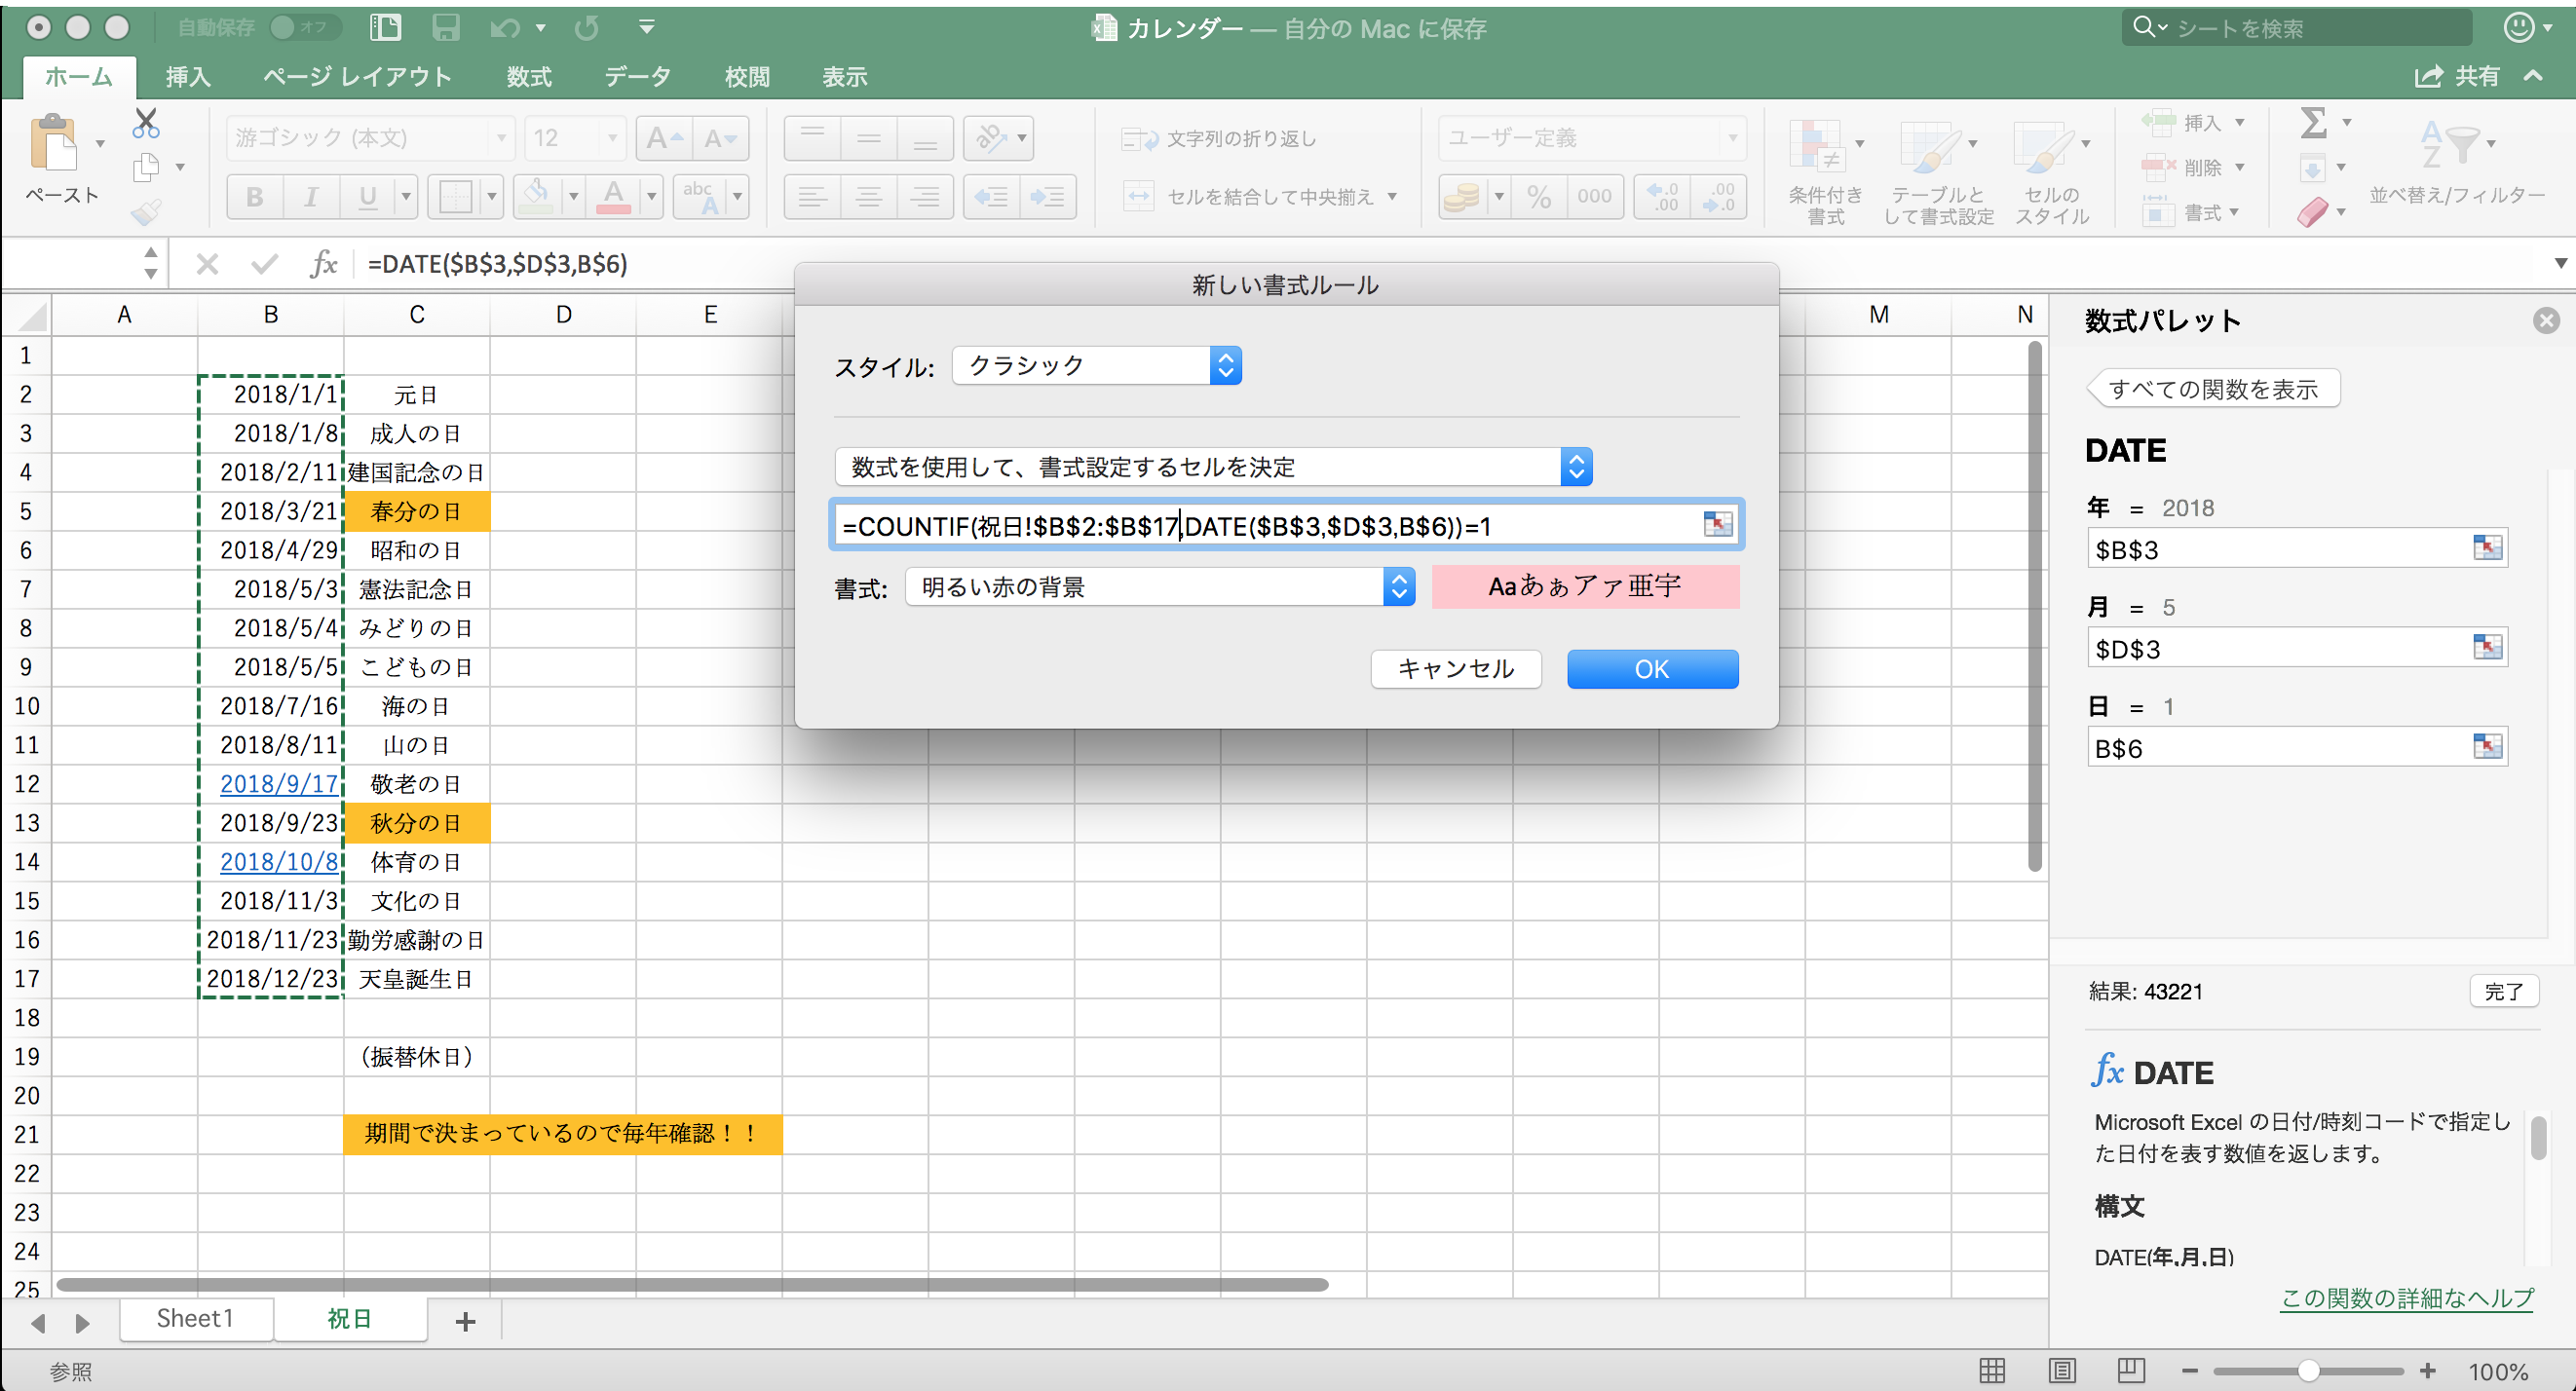This screenshot has height=1391, width=2576.
Task: Apply percent style formatting
Action: pos(1537,196)
